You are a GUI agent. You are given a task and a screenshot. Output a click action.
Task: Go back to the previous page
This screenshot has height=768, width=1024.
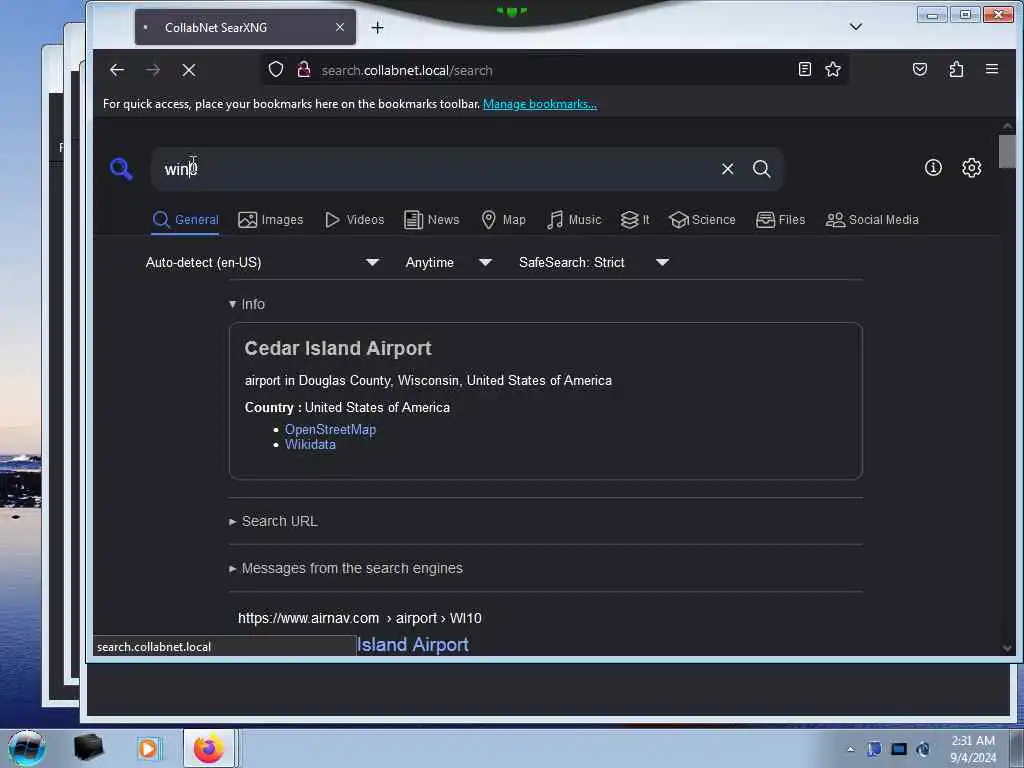(117, 70)
